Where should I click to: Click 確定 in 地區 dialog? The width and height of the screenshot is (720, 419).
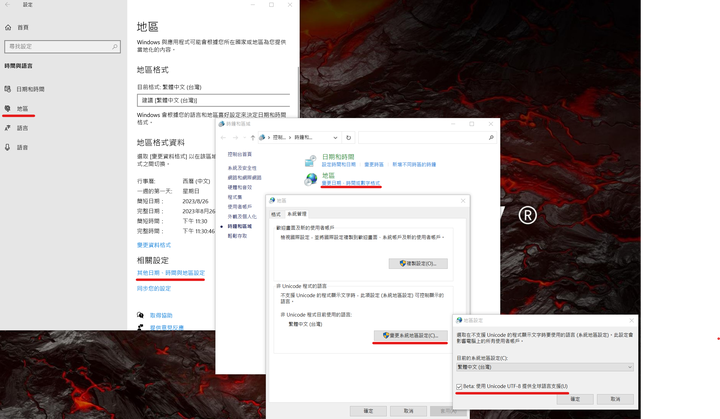click(x=368, y=411)
